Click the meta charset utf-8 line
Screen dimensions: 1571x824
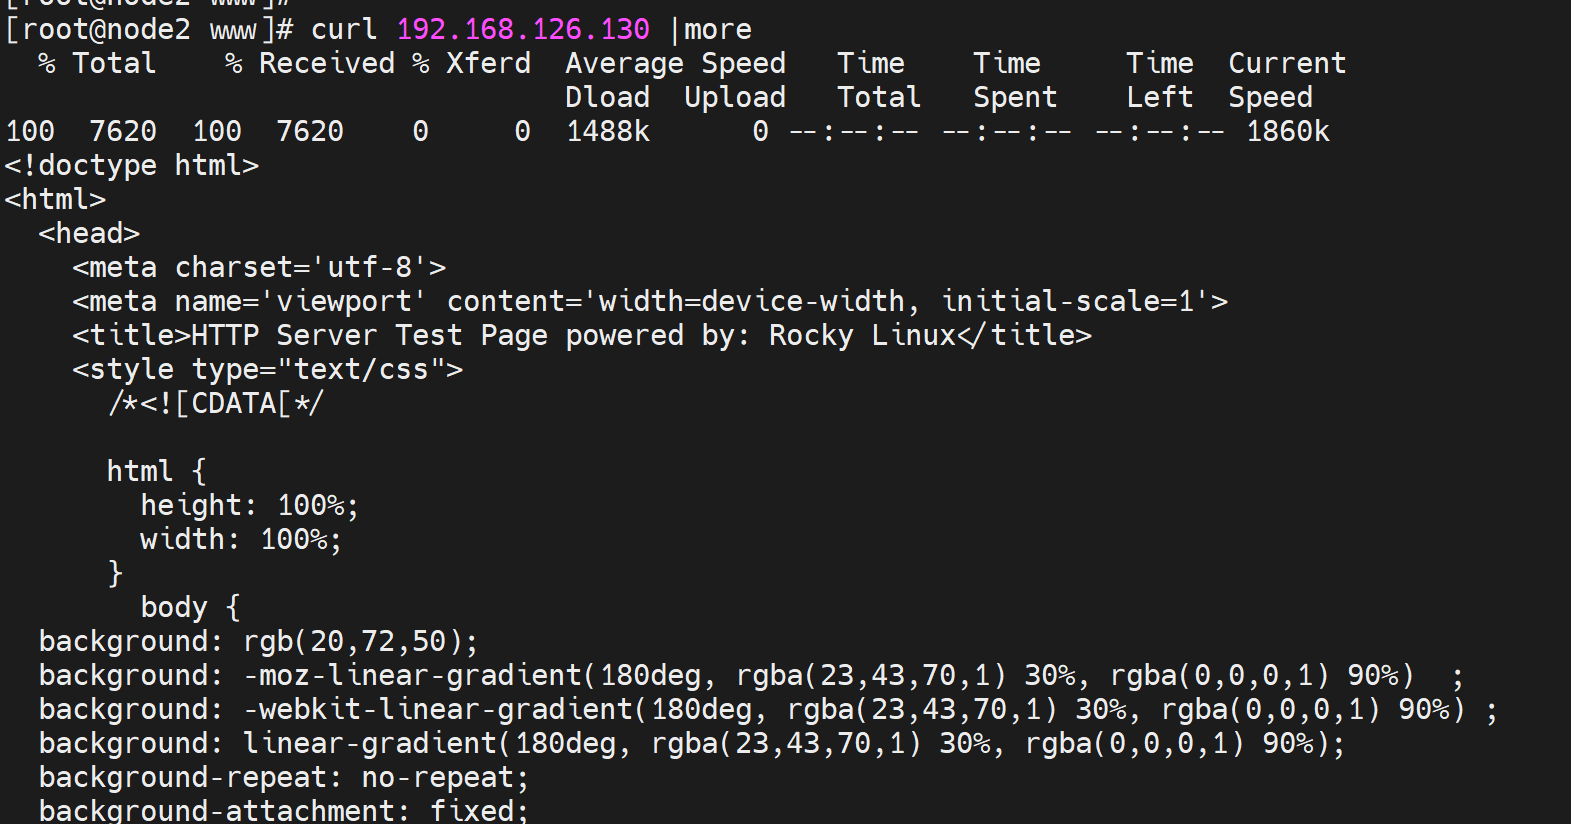click(x=259, y=268)
